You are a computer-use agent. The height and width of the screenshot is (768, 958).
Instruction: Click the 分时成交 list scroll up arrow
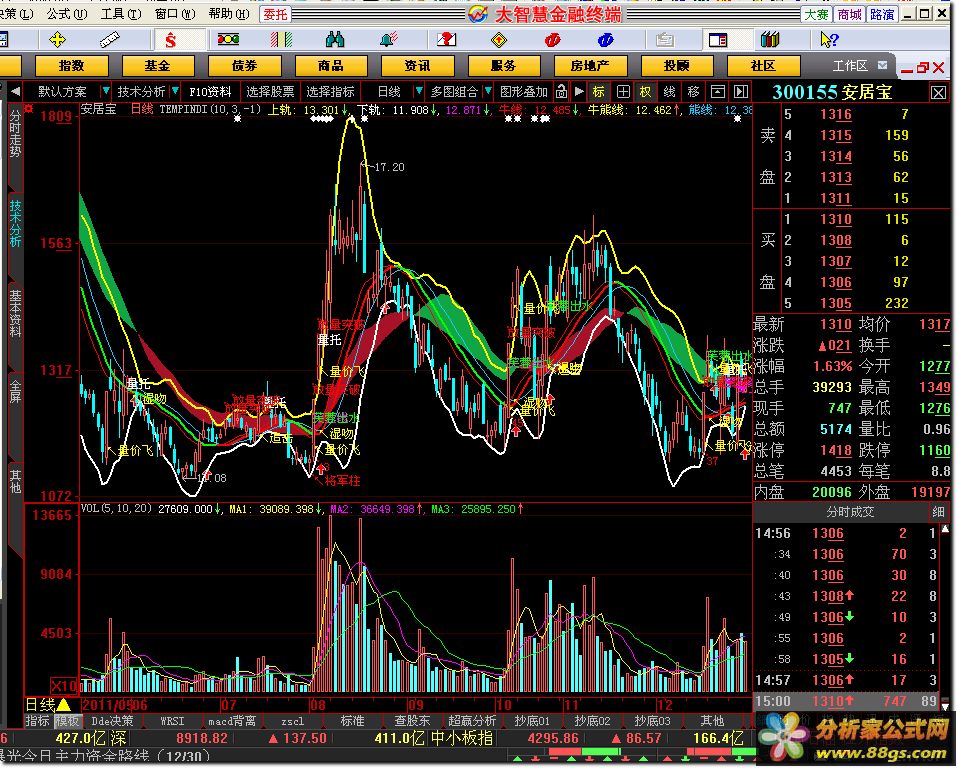(x=946, y=529)
